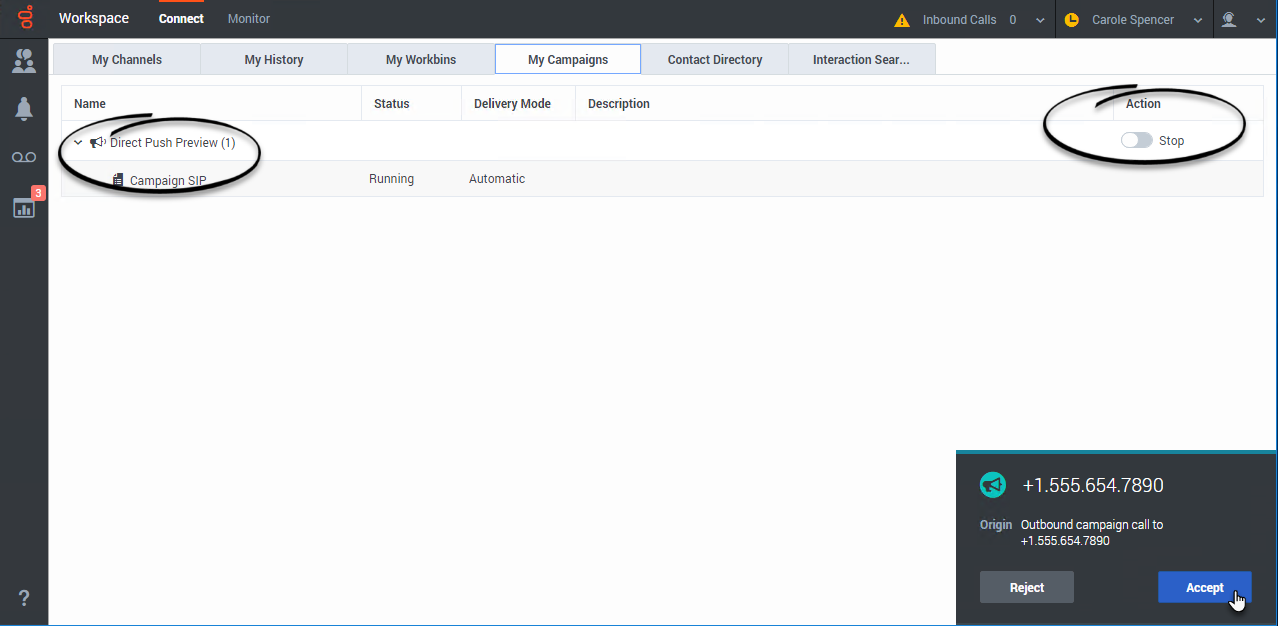
Task: Toggle the Direct Push Preview Stop switch
Action: click(x=1136, y=141)
